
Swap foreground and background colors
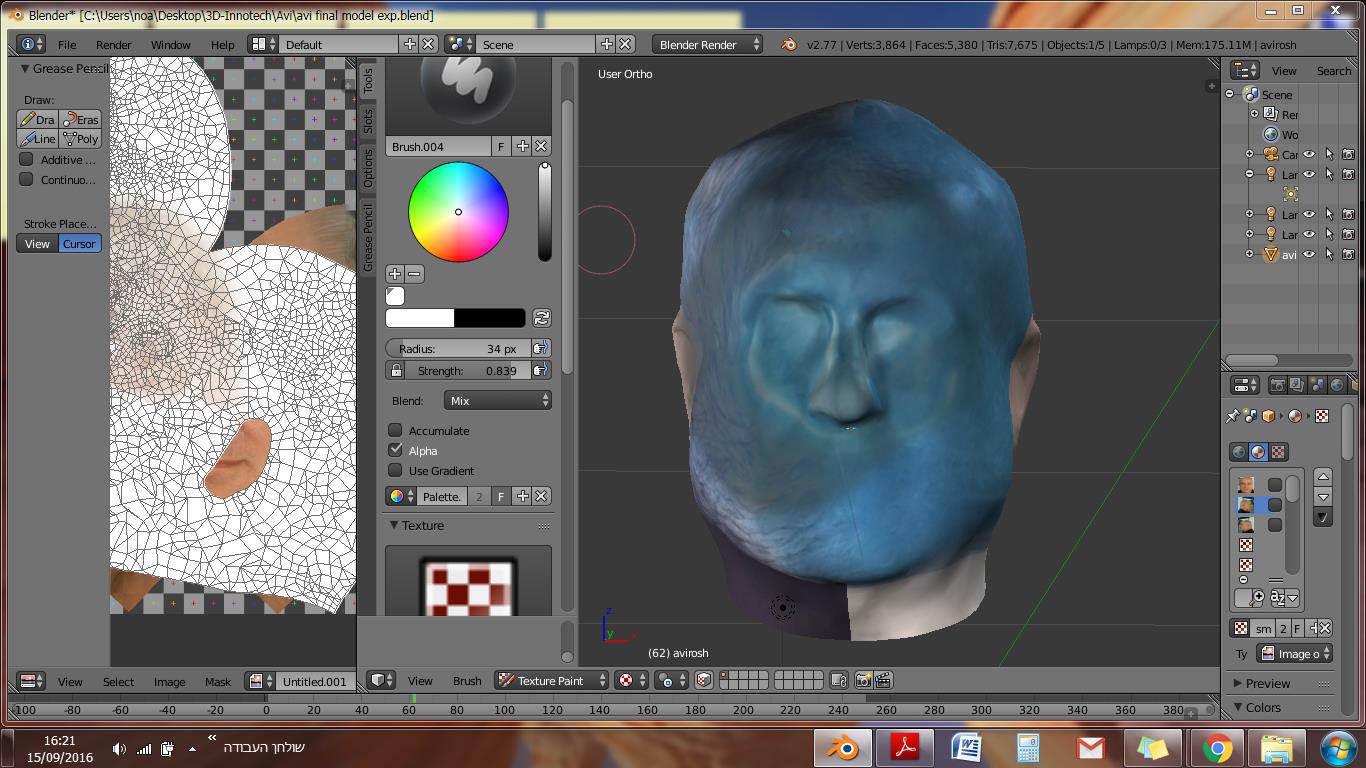[x=541, y=318]
